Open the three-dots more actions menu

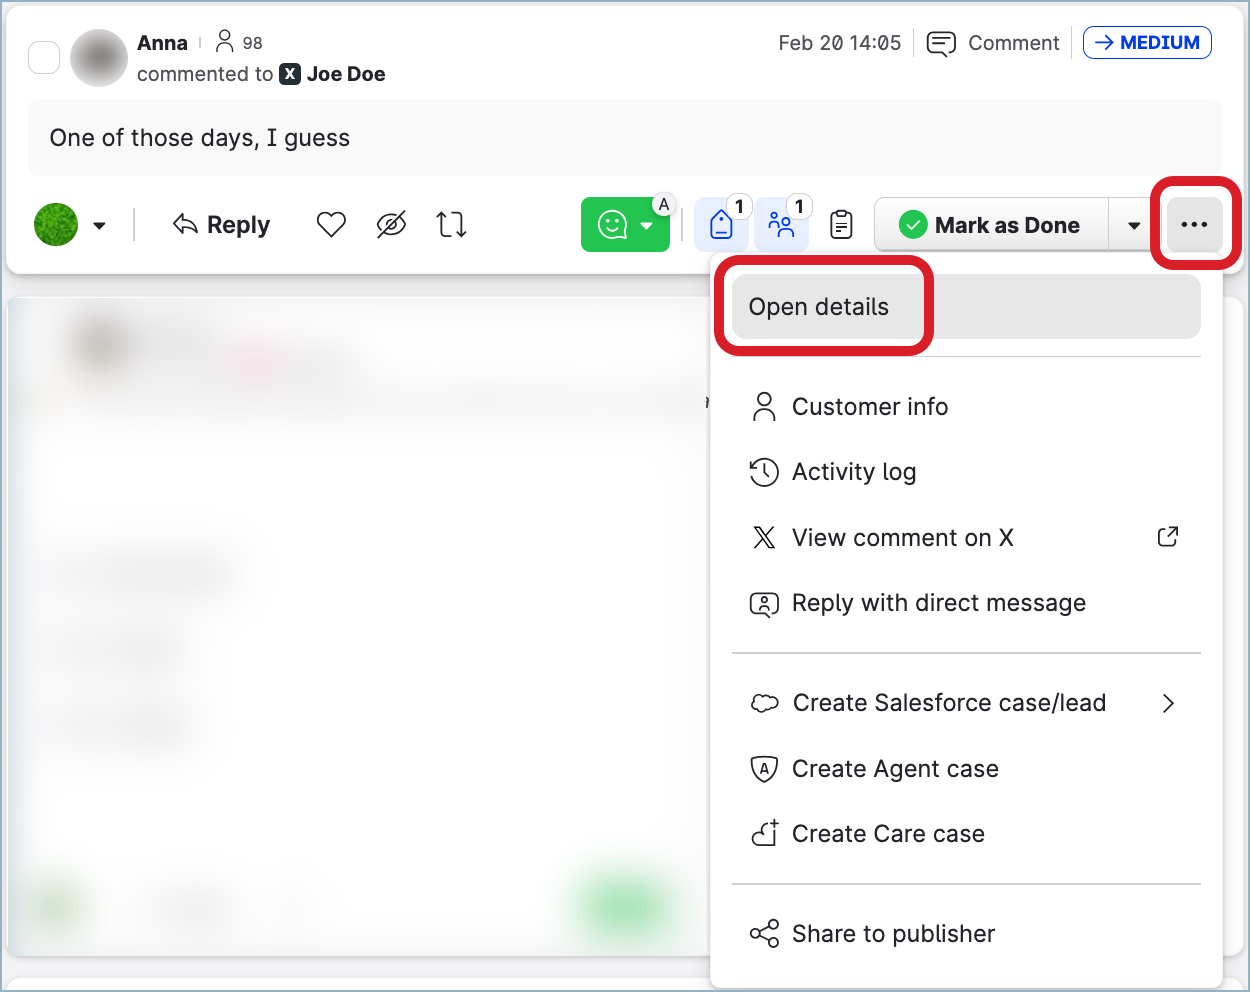pyautogui.click(x=1194, y=225)
